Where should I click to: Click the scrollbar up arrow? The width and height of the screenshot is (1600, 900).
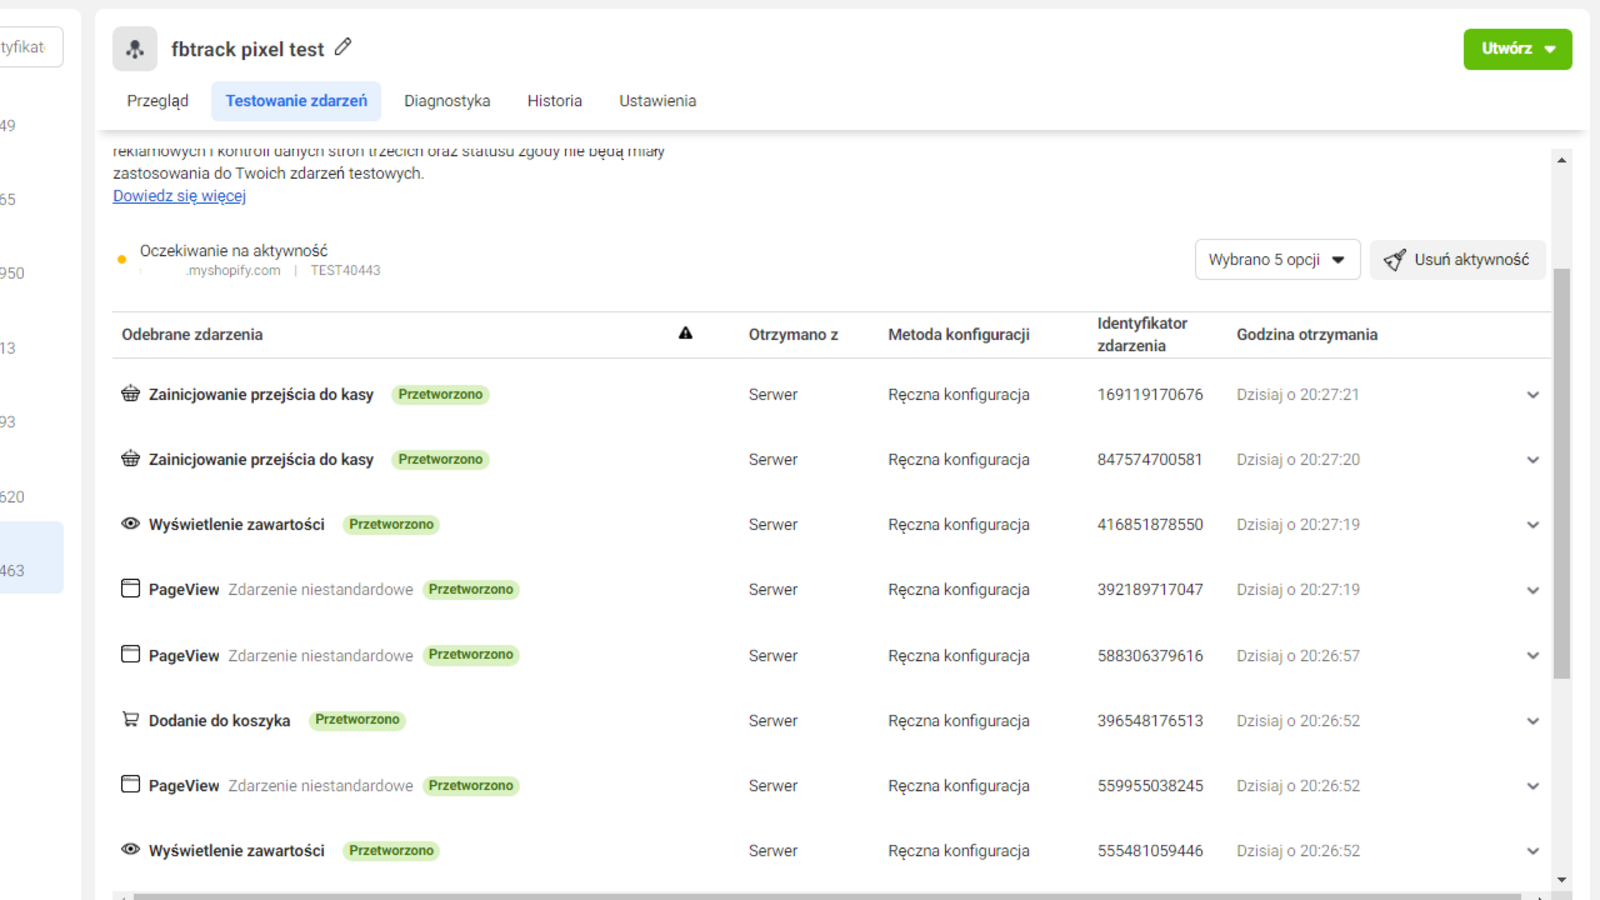pos(1561,160)
